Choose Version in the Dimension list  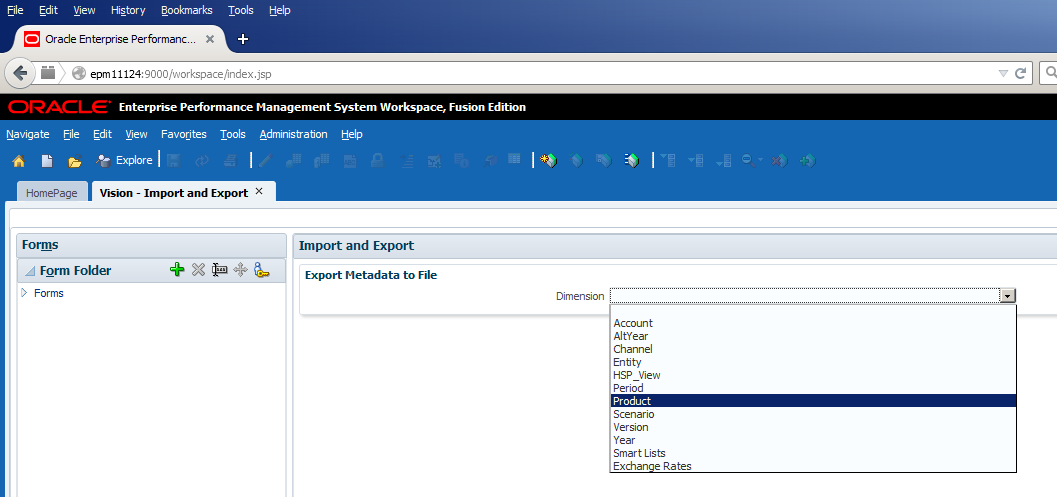pos(813,427)
